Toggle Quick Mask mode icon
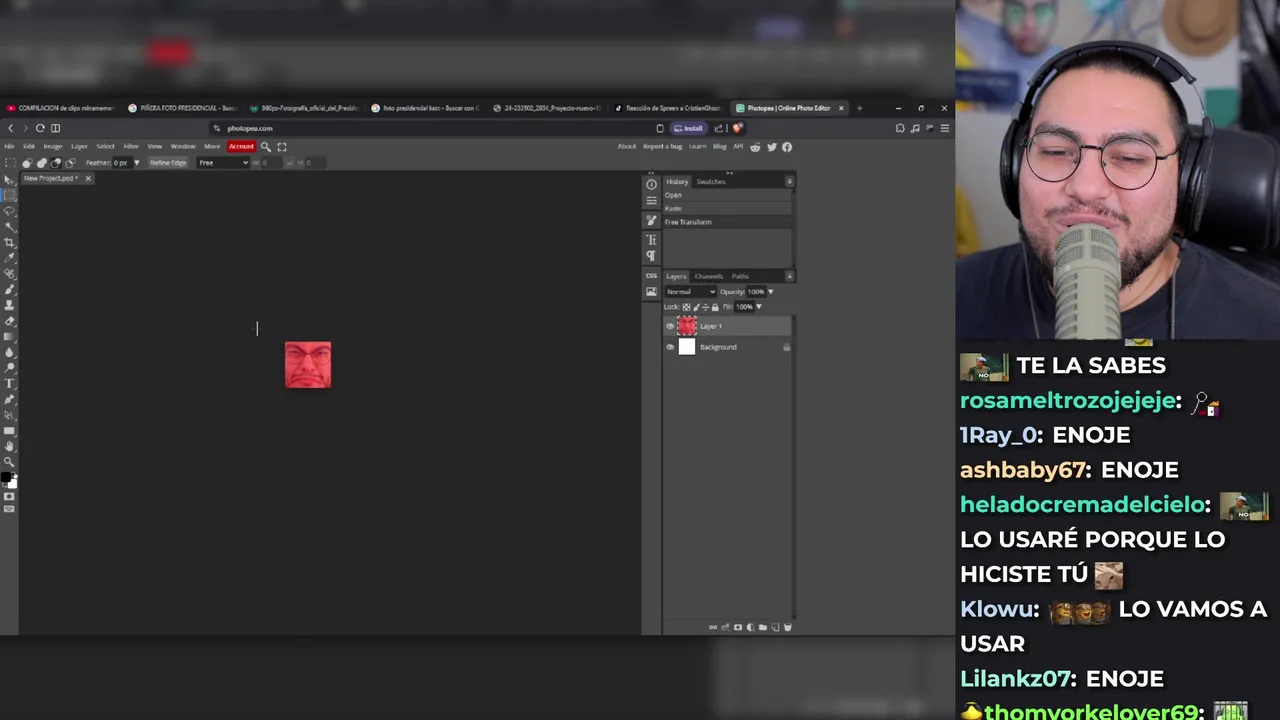1280x720 pixels. coord(10,496)
